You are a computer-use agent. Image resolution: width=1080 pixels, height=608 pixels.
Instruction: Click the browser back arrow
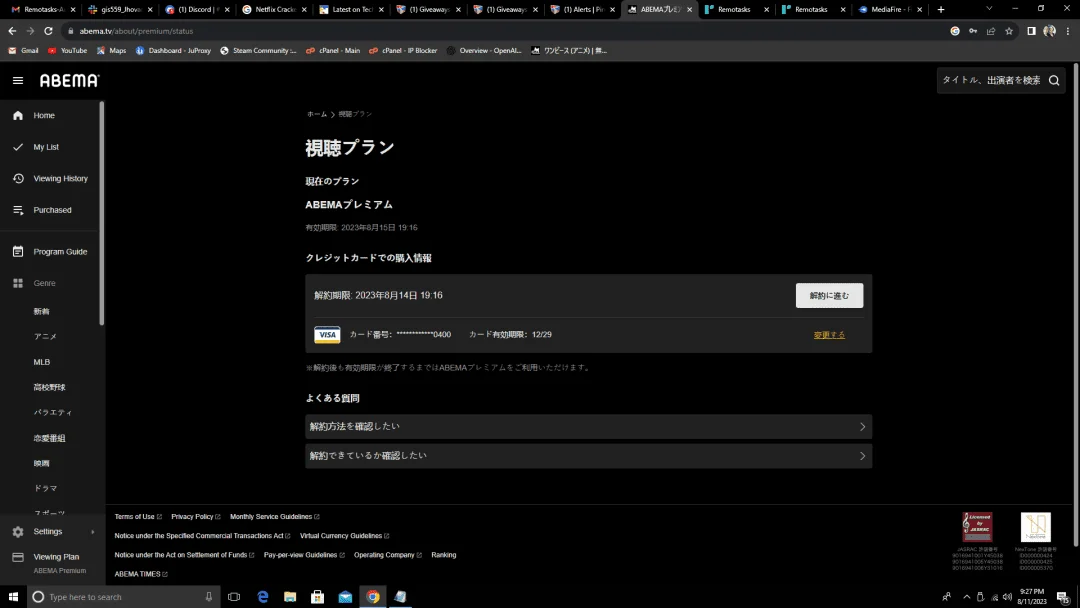(x=12, y=31)
